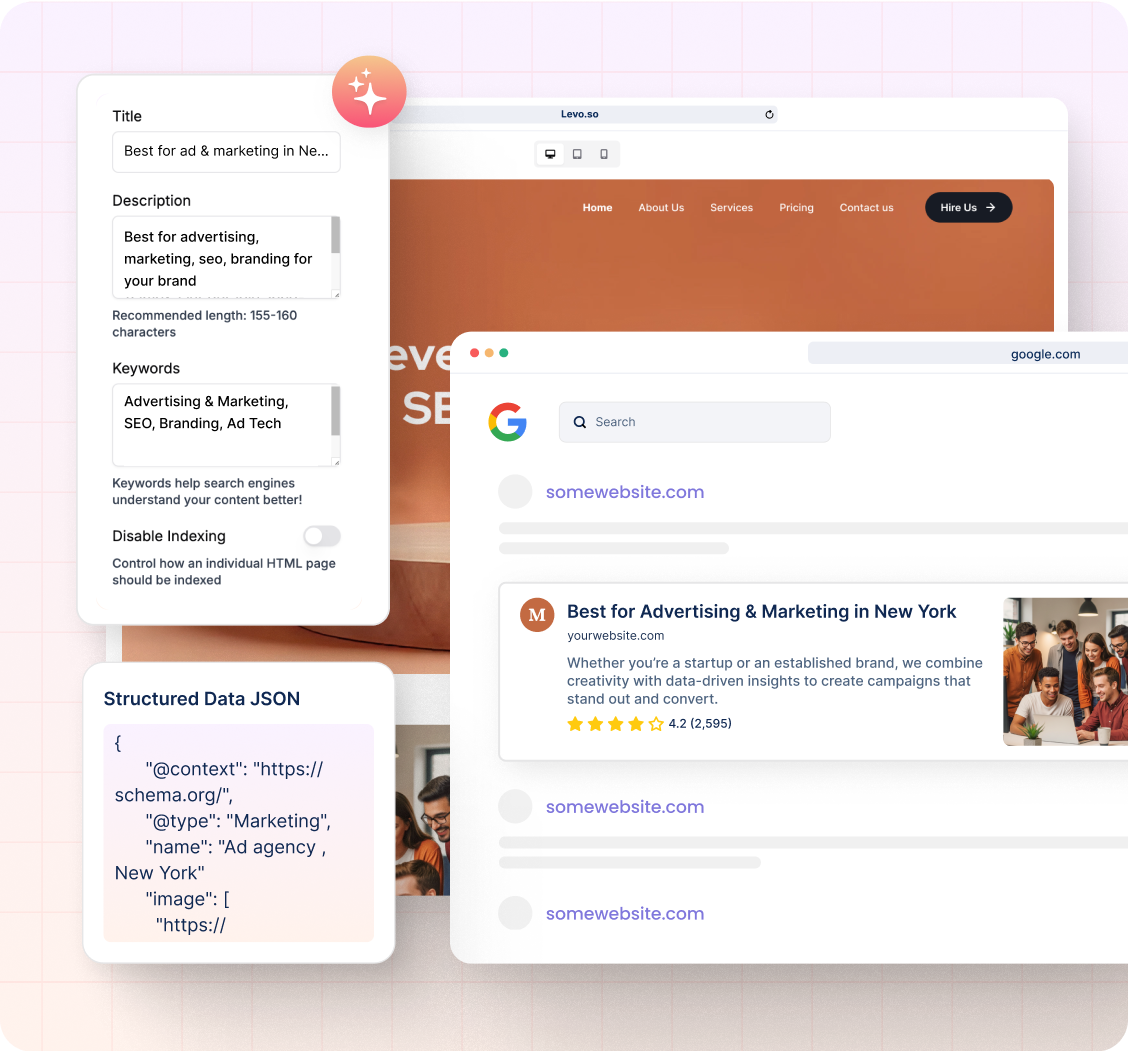Switch to desktop preview icon
1128x1051 pixels.
coord(550,154)
